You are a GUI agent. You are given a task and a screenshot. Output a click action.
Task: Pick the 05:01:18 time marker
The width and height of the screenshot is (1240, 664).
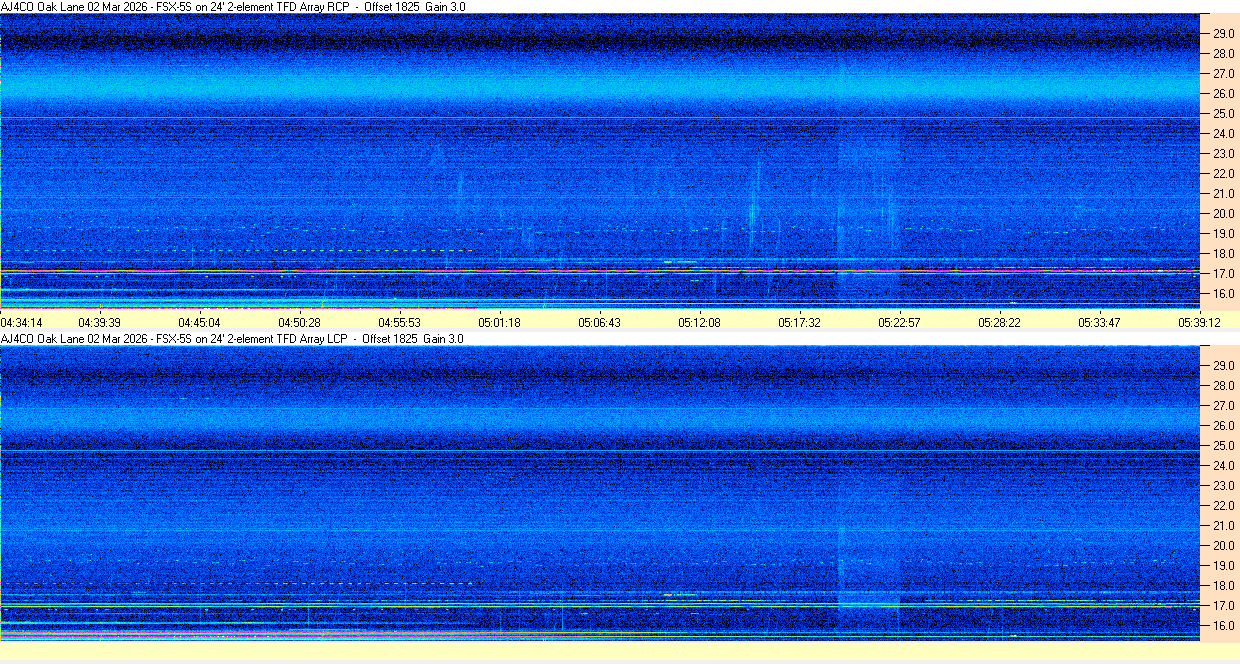pyautogui.click(x=499, y=322)
